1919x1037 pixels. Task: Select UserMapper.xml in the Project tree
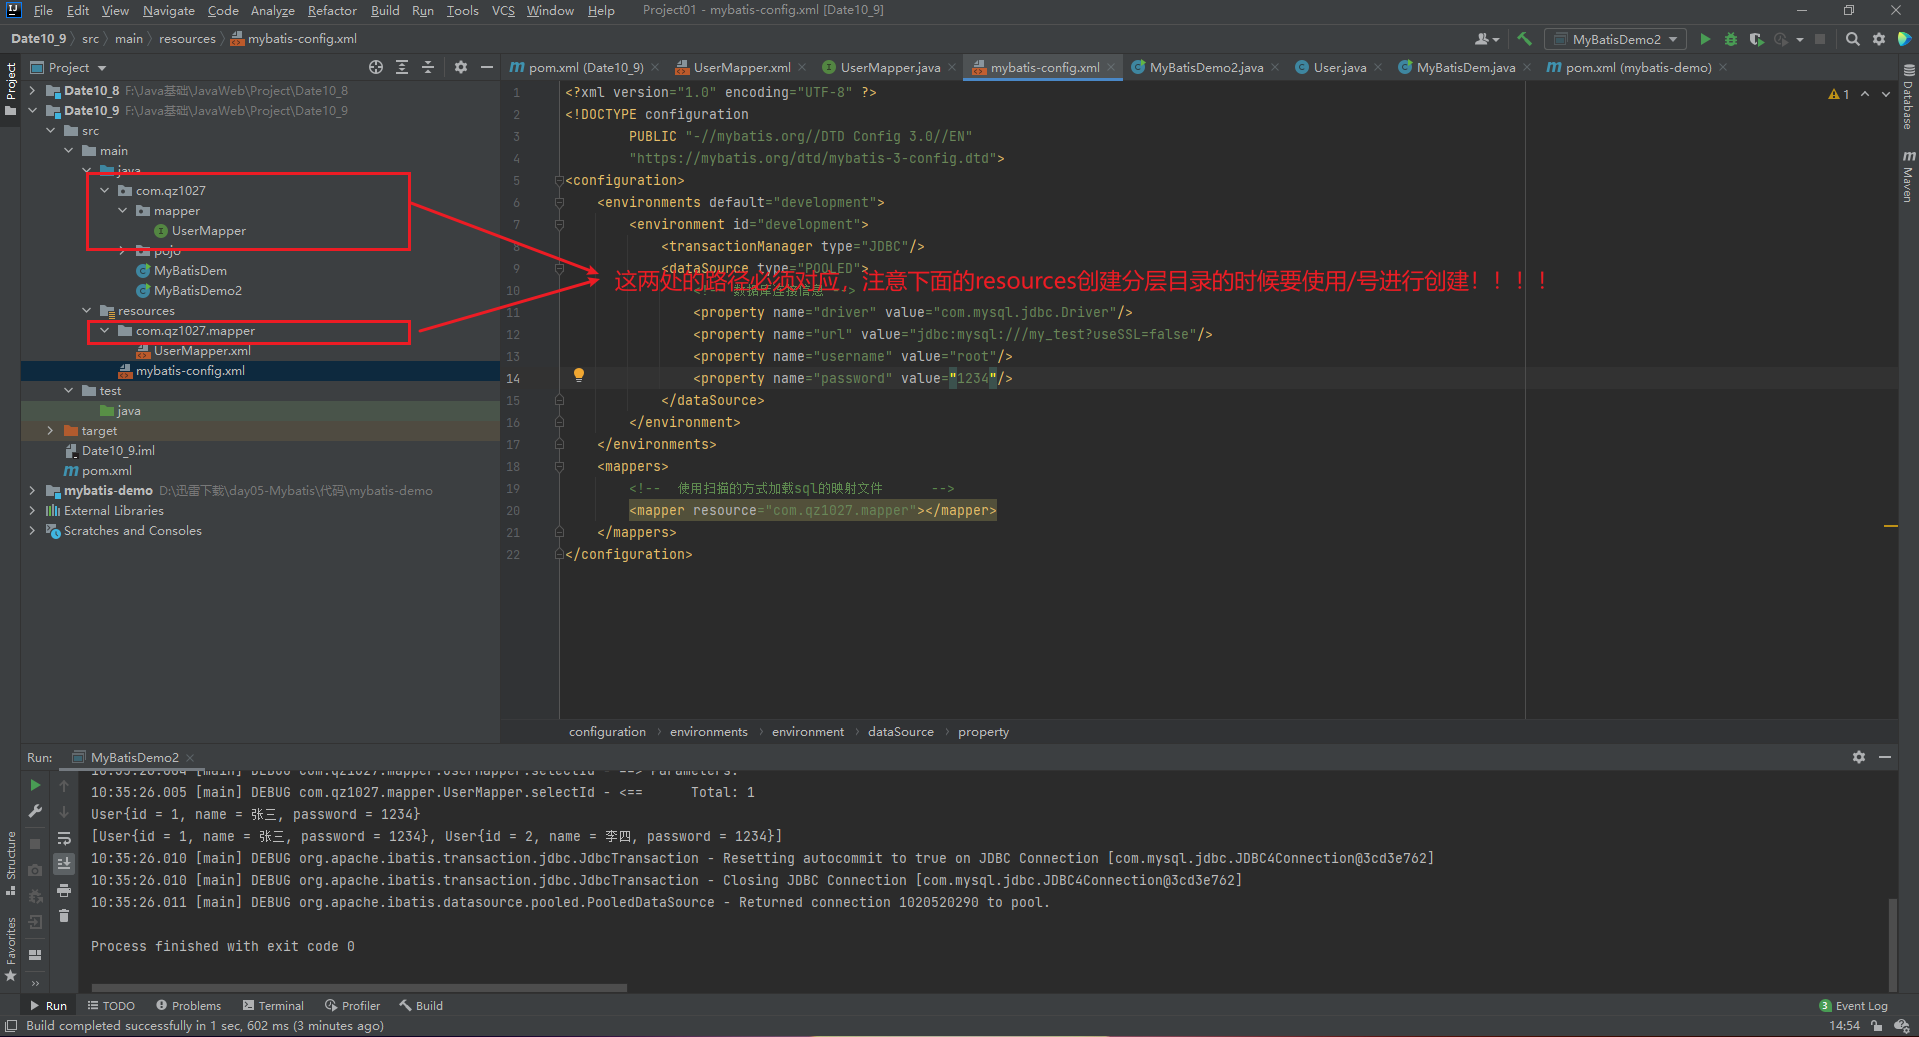pyautogui.click(x=201, y=350)
